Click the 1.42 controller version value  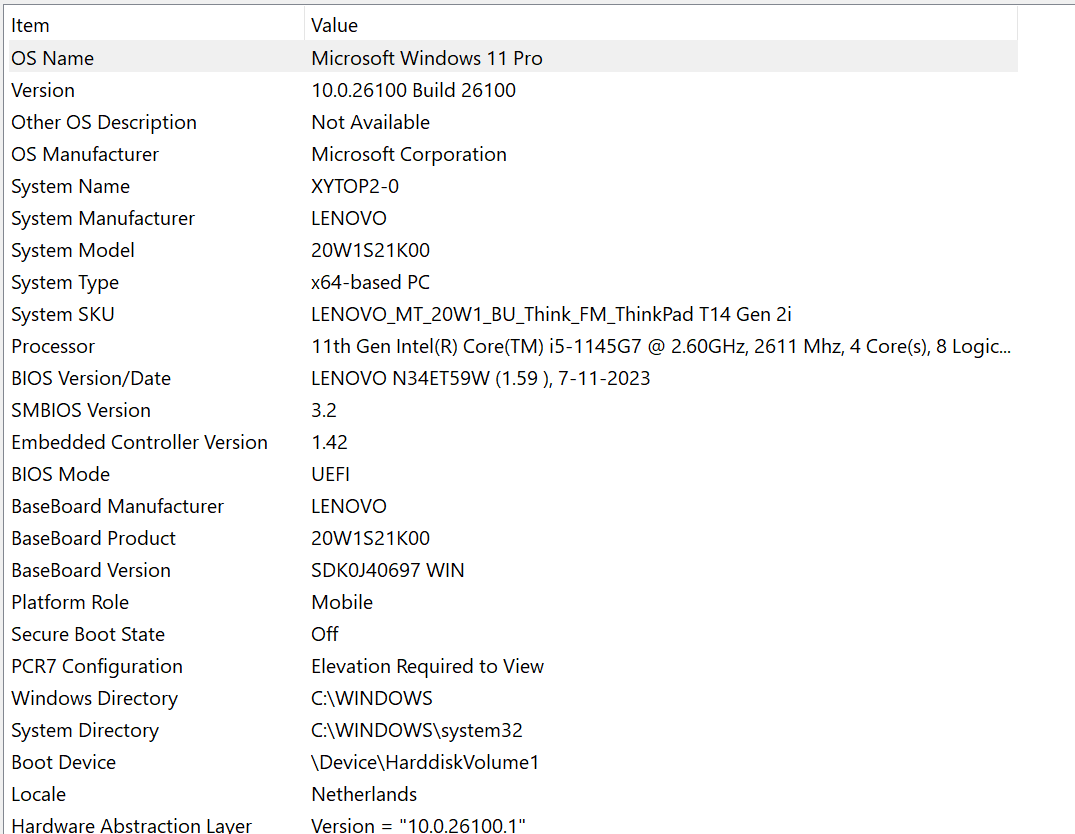329,442
